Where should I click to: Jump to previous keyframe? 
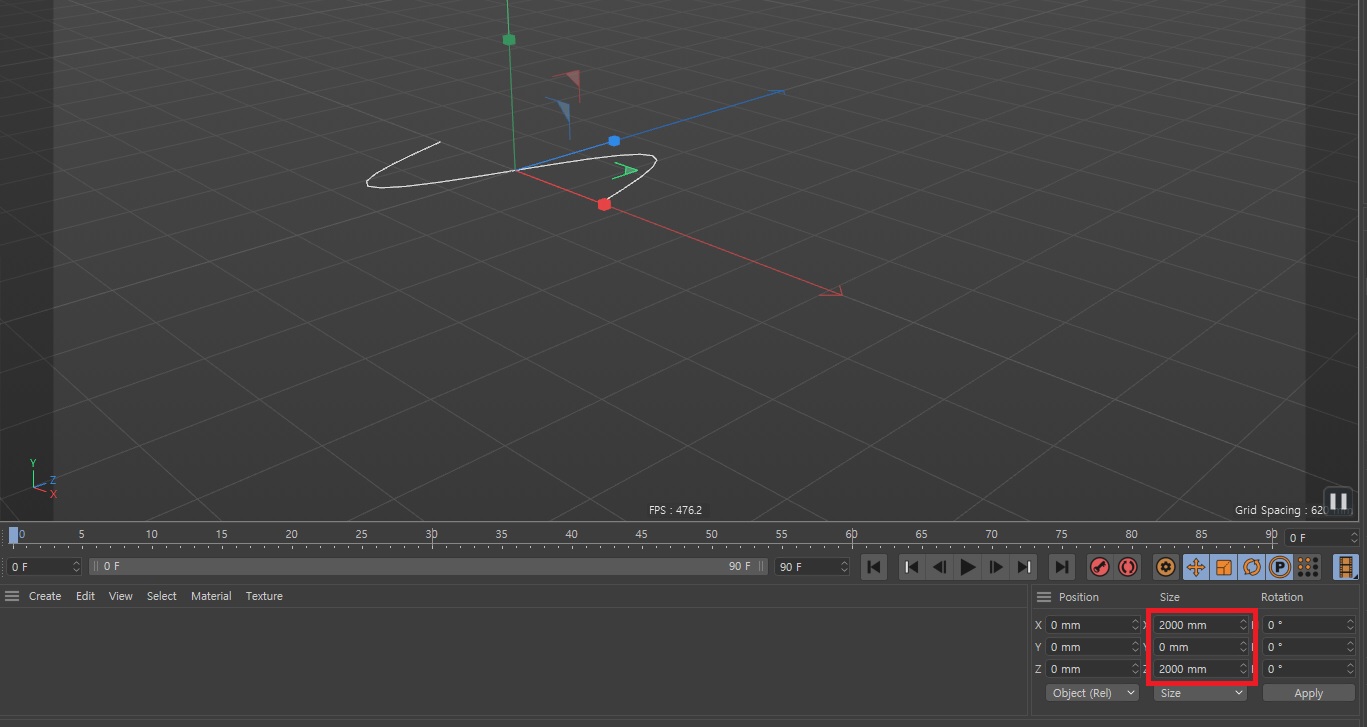[x=911, y=567]
